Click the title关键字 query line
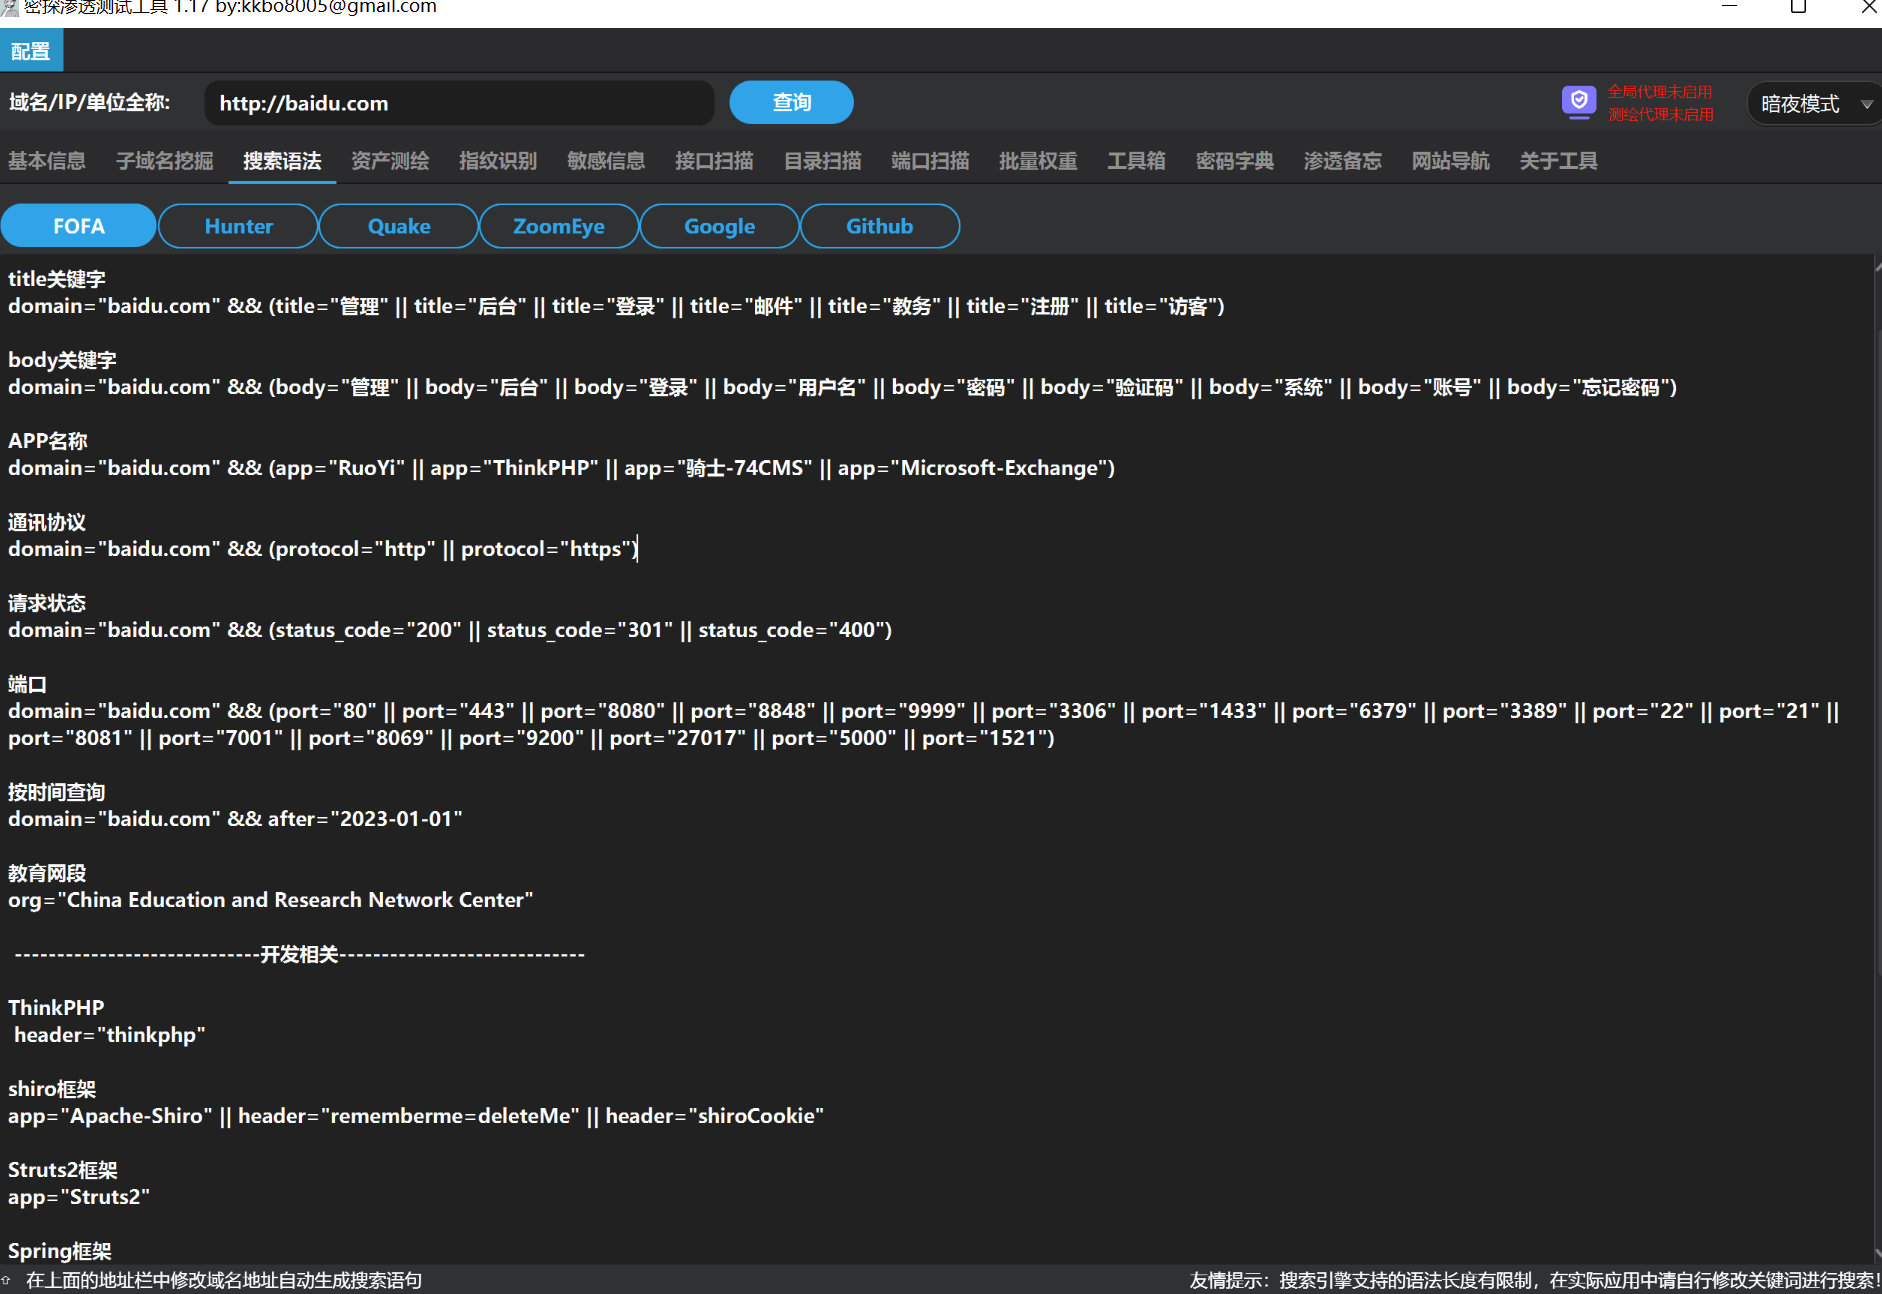 [x=616, y=306]
